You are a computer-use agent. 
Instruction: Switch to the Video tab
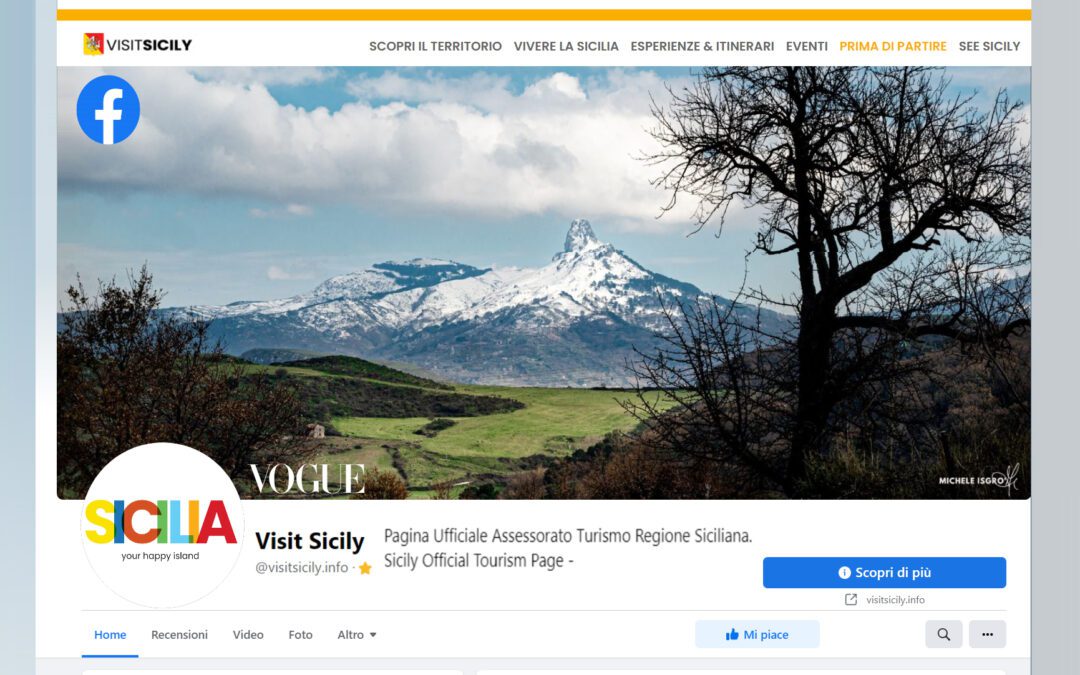pyautogui.click(x=248, y=634)
